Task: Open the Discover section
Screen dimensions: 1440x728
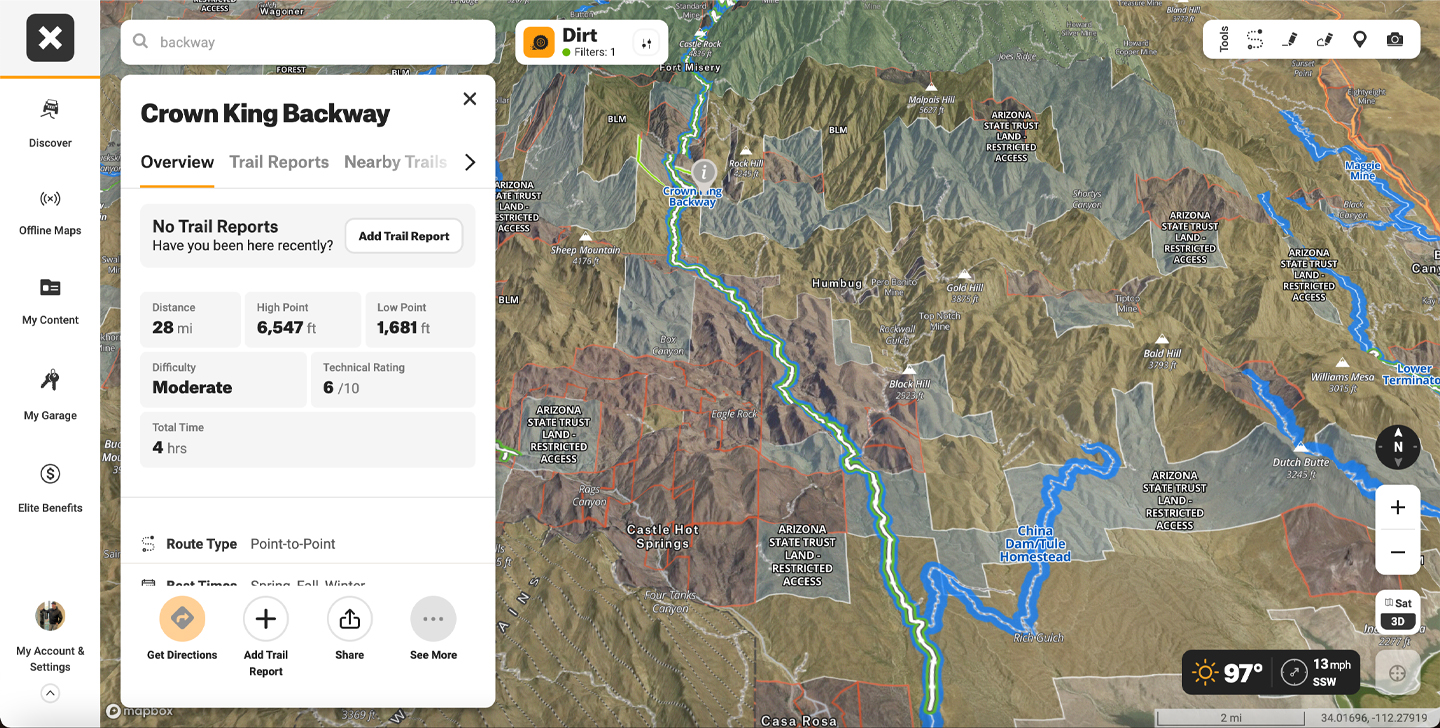Action: (x=50, y=124)
